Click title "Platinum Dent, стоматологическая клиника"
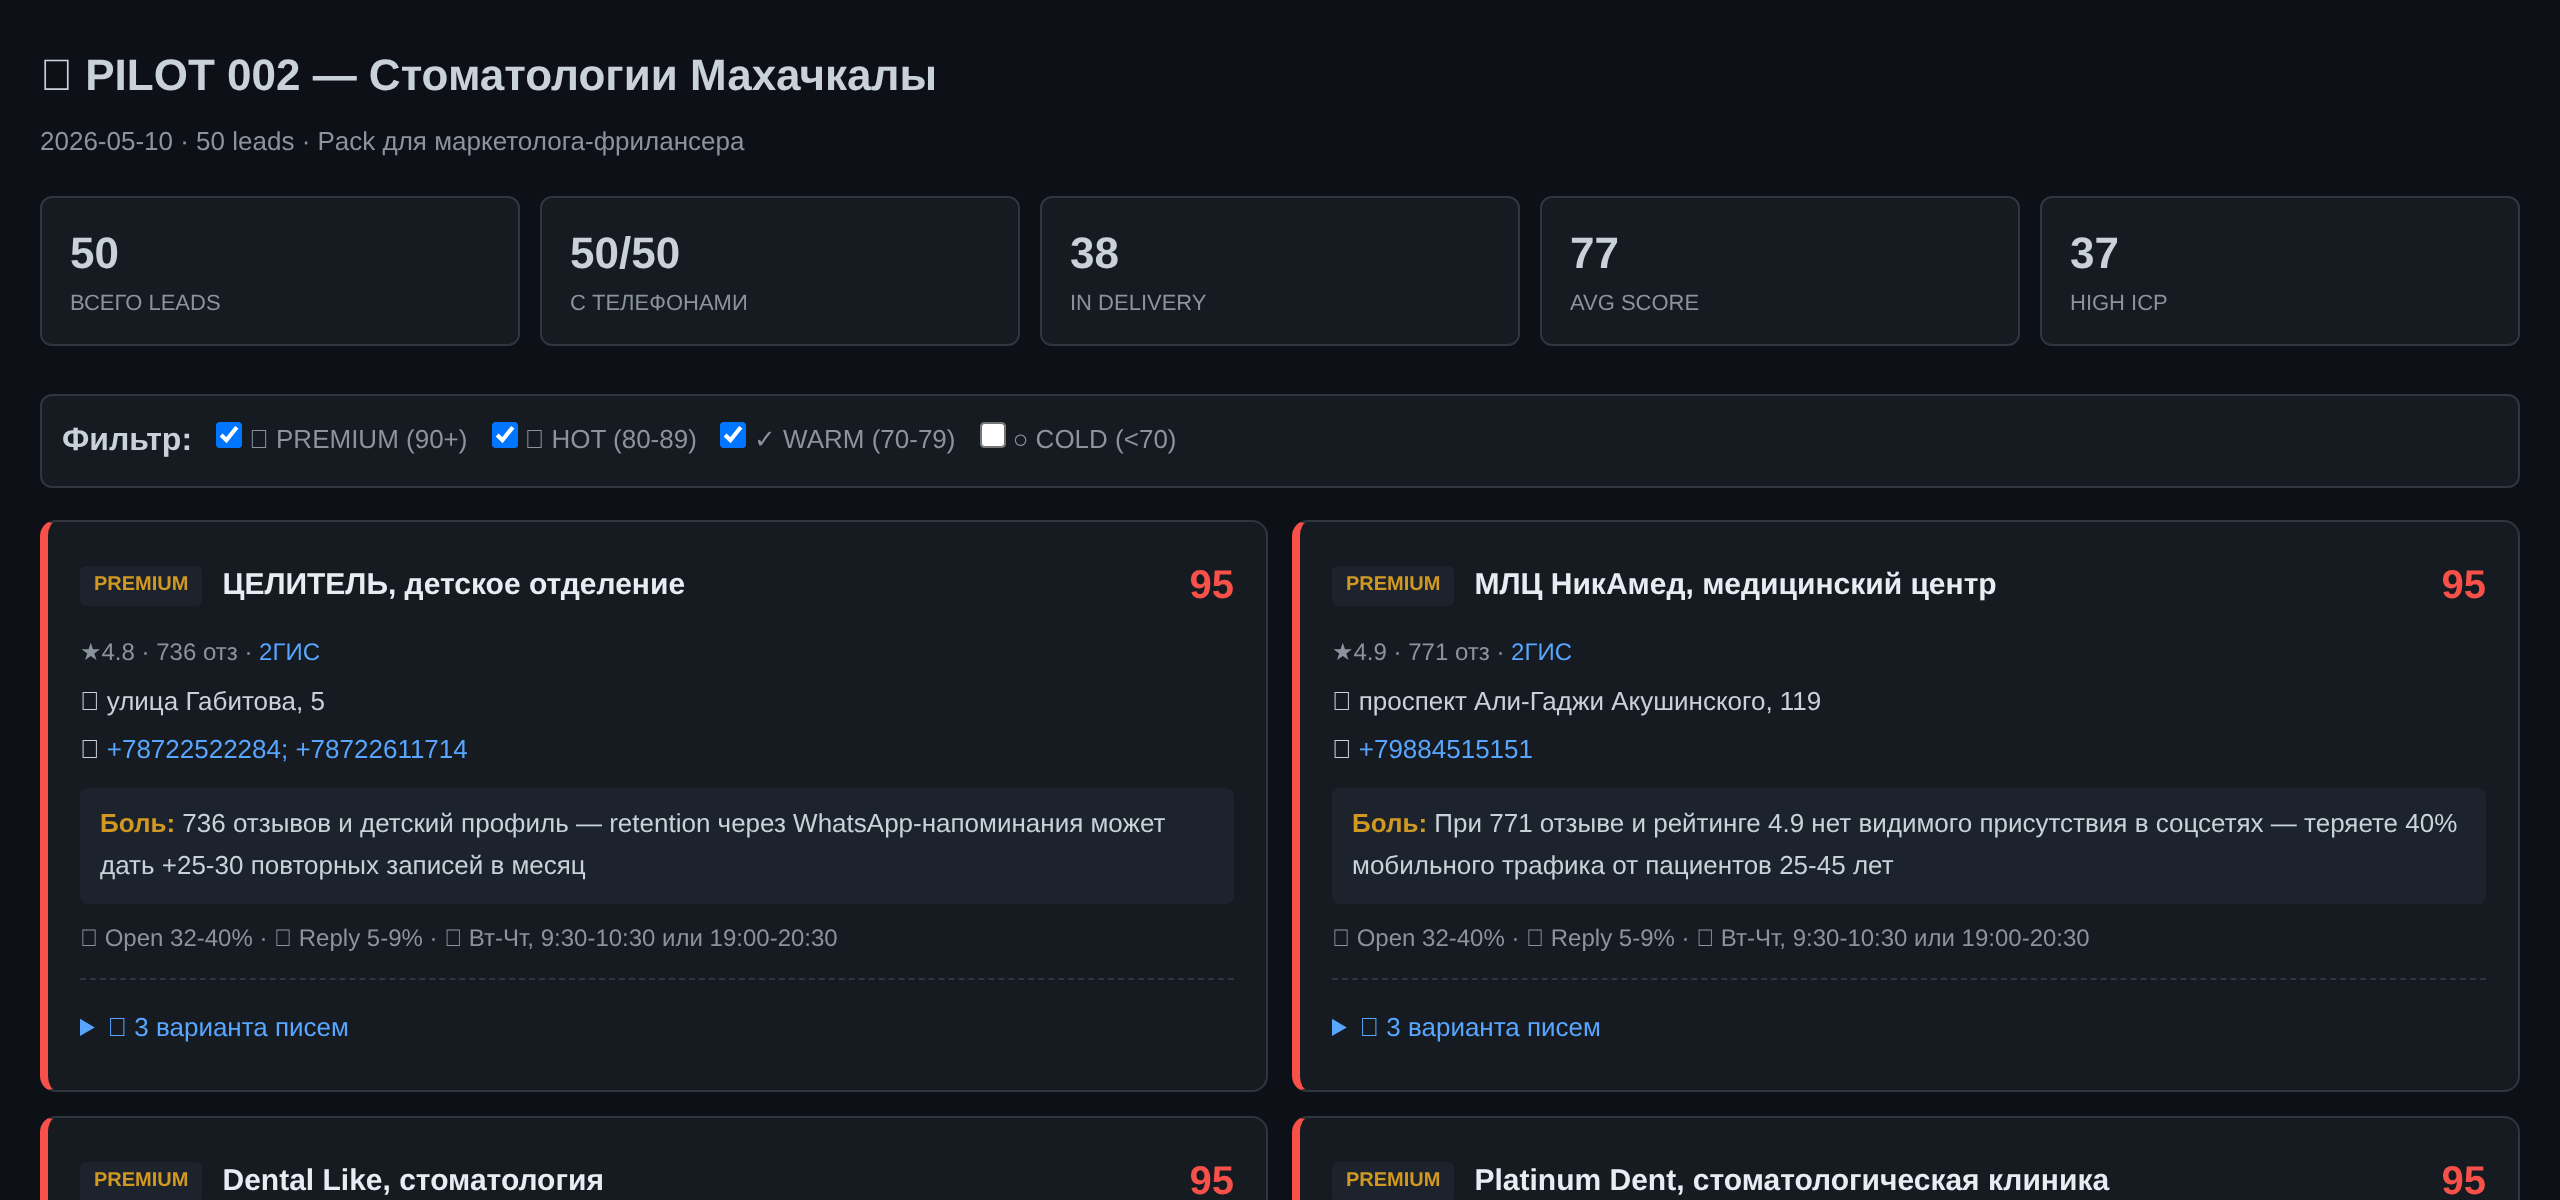Image resolution: width=2560 pixels, height=1200 pixels. point(1791,1180)
